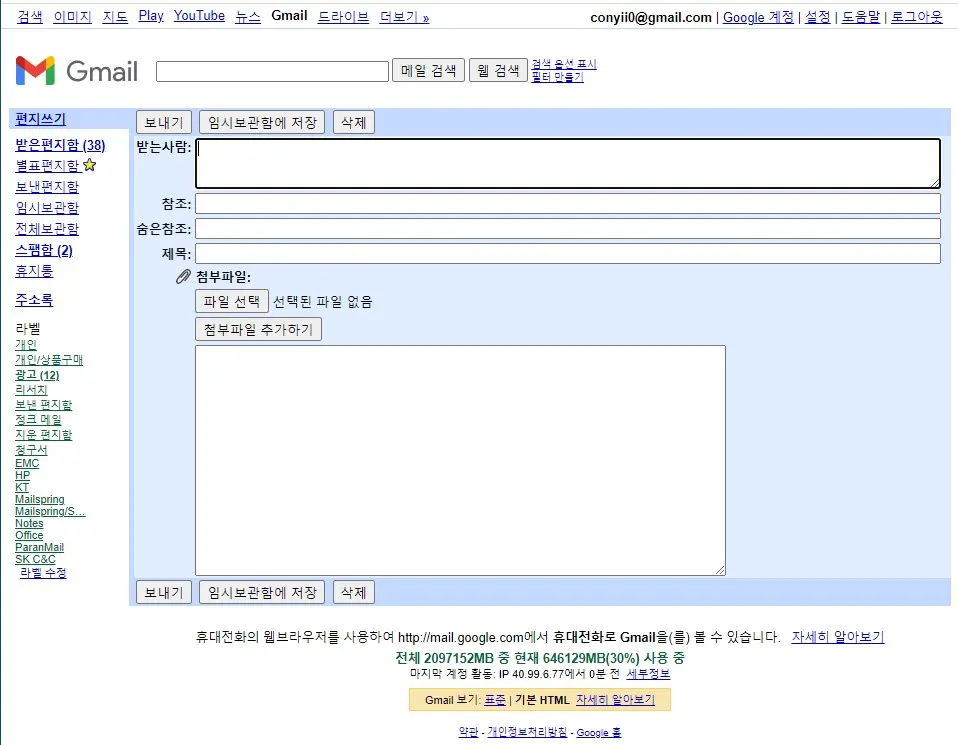The height and width of the screenshot is (745, 958).
Task: Select the 개인 label
Action: 26,345
